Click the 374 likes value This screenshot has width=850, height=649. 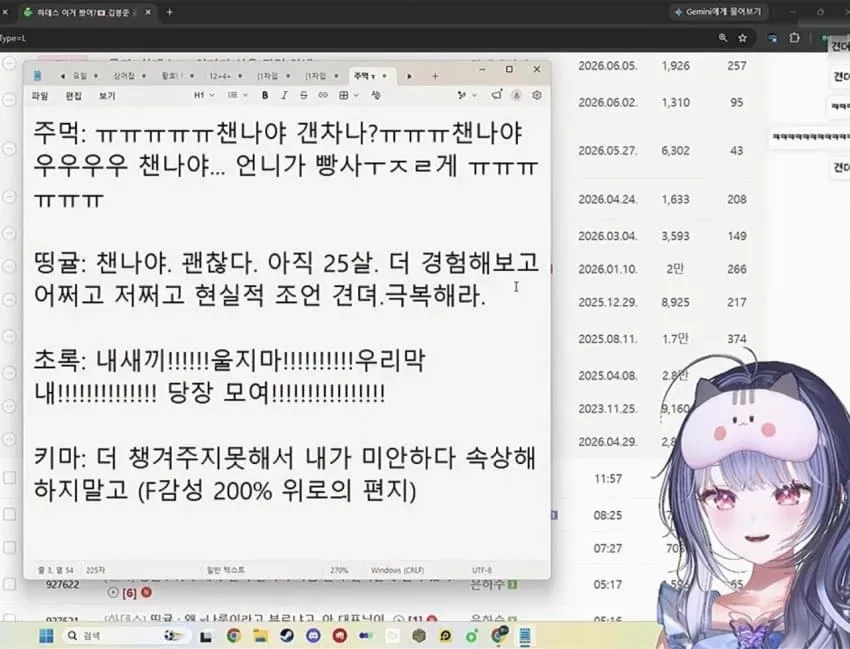click(737, 339)
